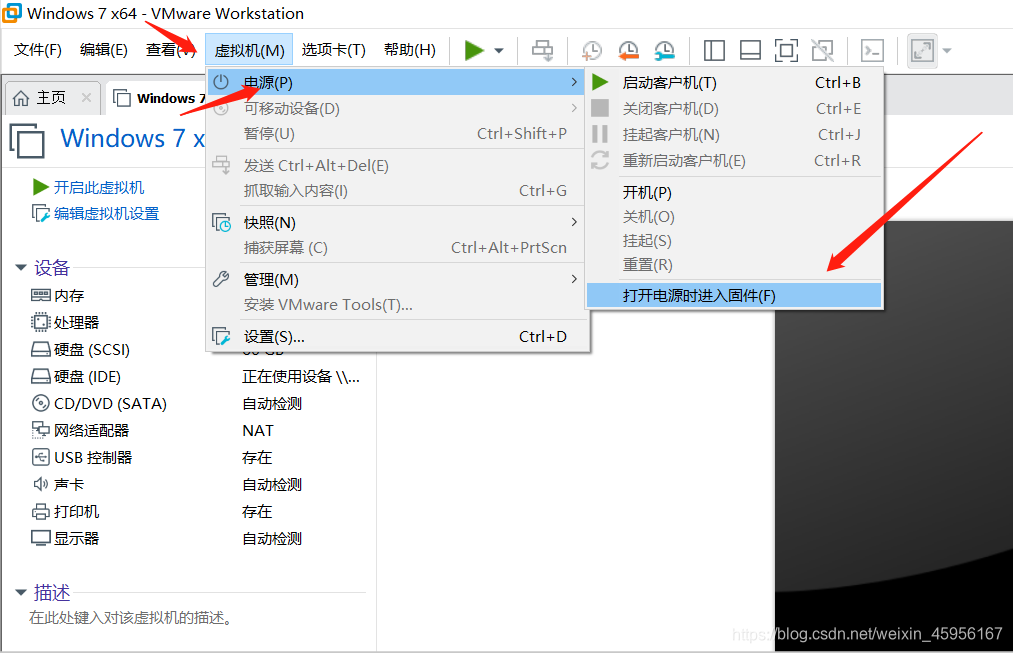Click the send Ctrl+Alt+Del toolbar icon
Image resolution: width=1013 pixels, height=653 pixels.
coord(542,50)
